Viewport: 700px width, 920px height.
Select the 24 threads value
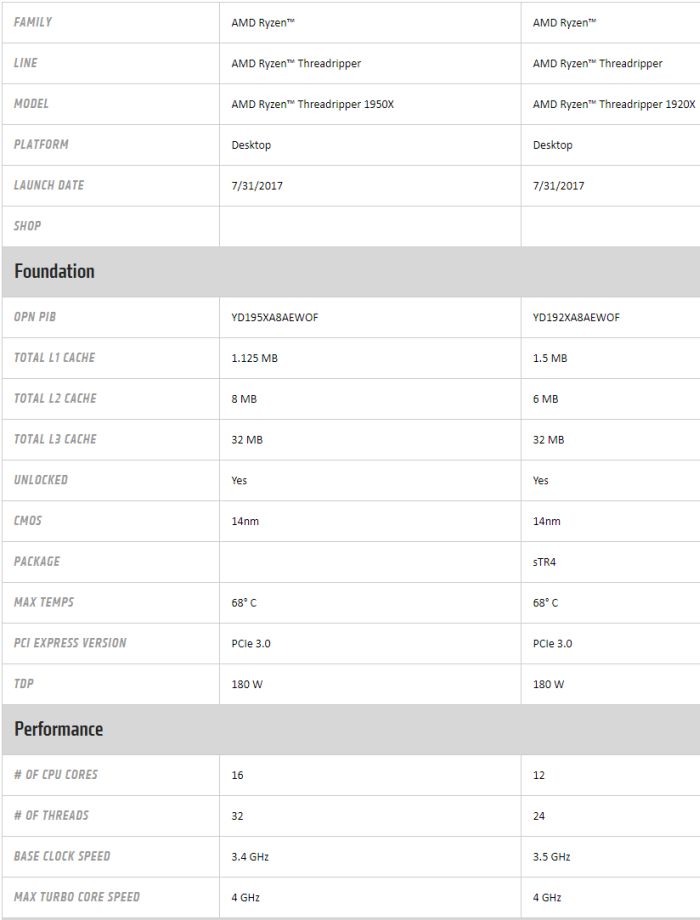[539, 816]
